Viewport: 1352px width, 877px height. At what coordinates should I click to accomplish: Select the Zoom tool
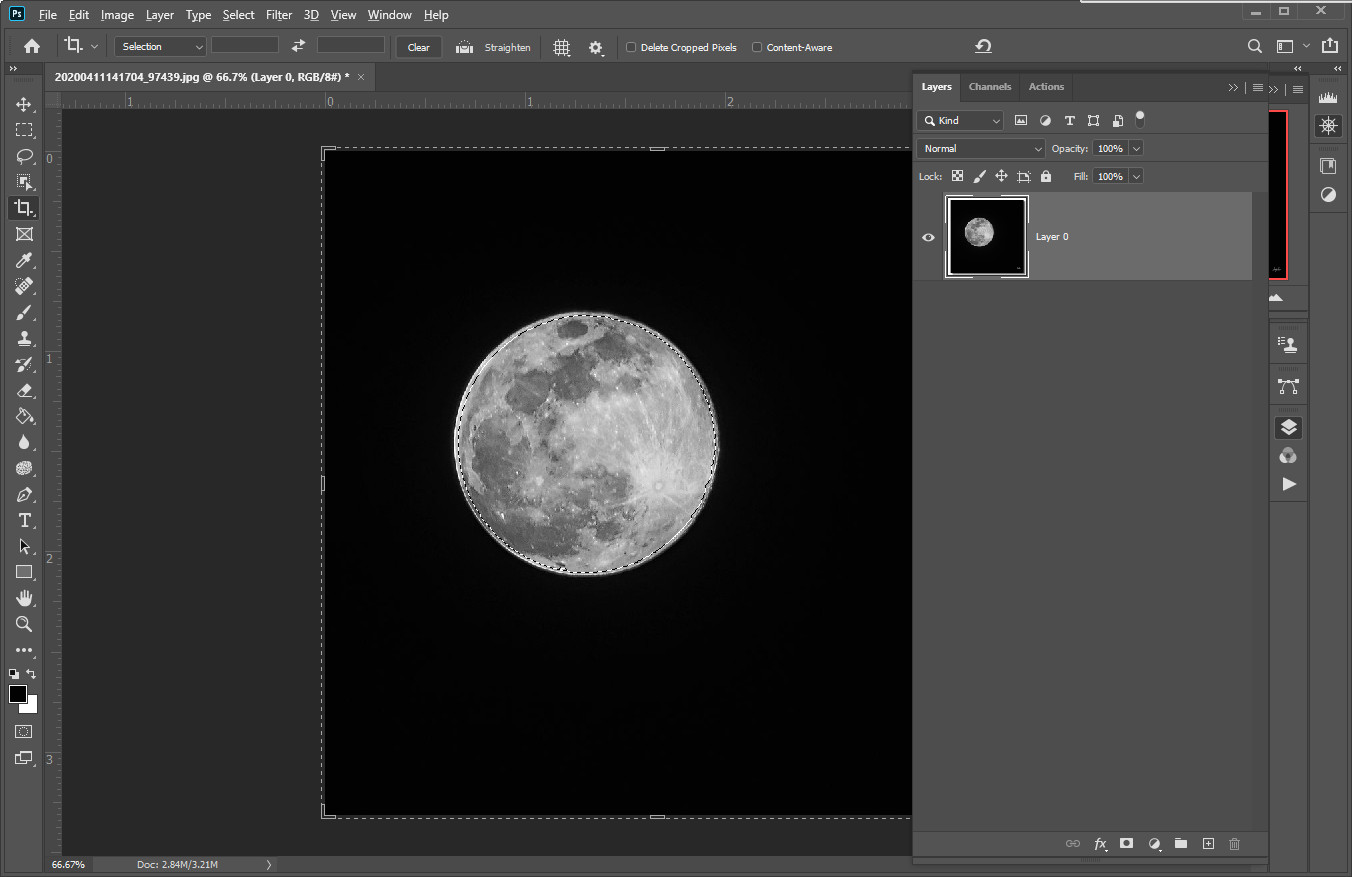[x=24, y=624]
